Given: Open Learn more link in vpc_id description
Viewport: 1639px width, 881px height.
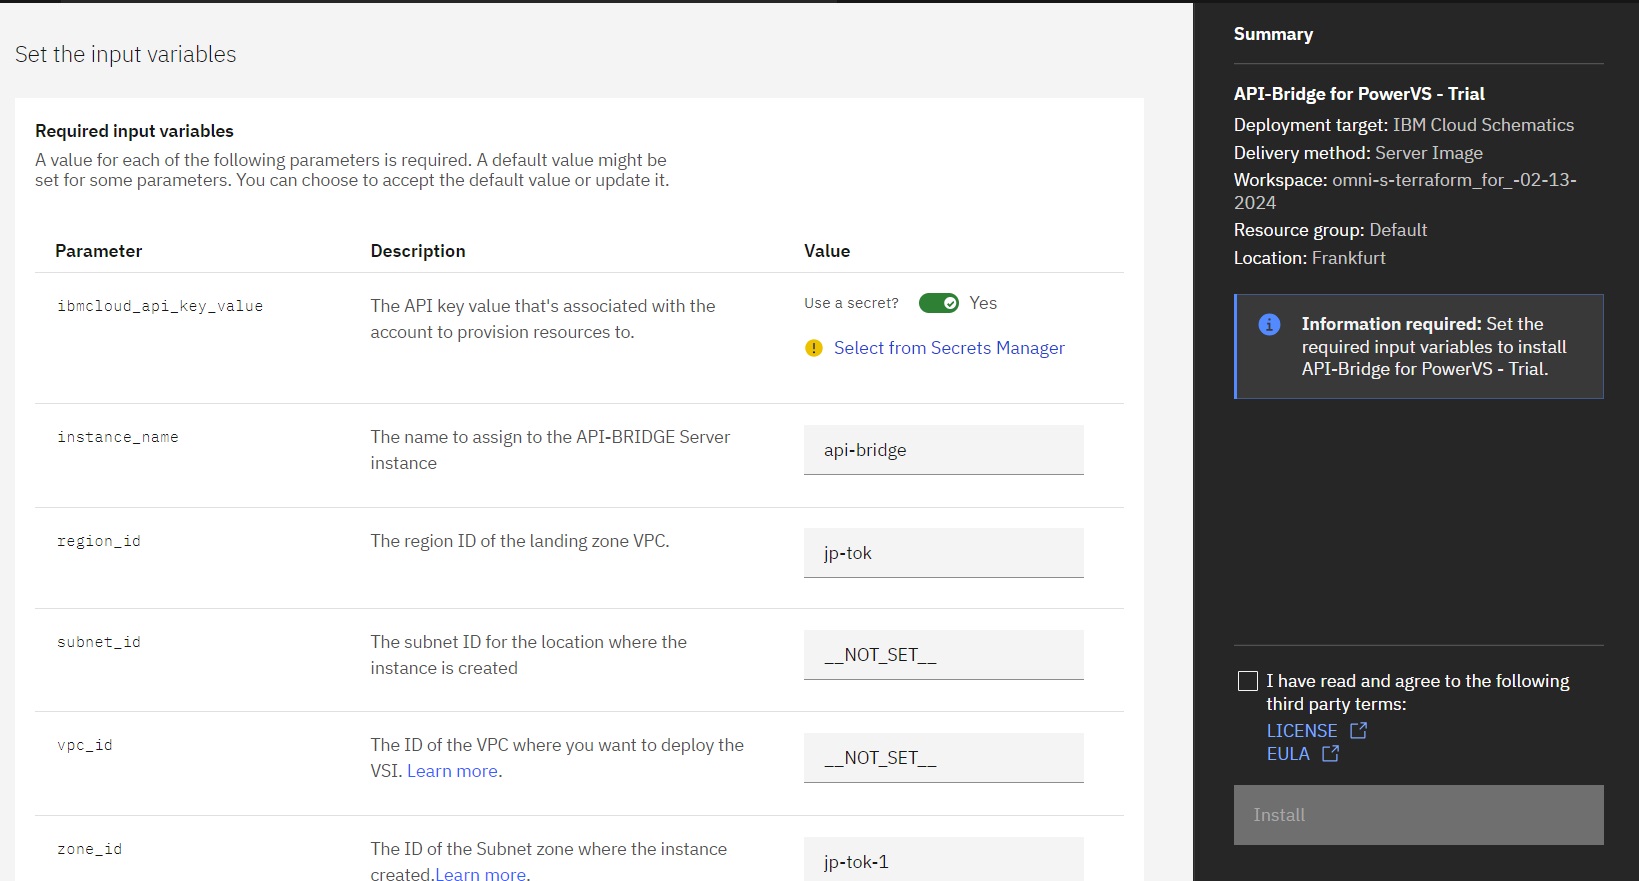Looking at the screenshot, I should point(452,771).
